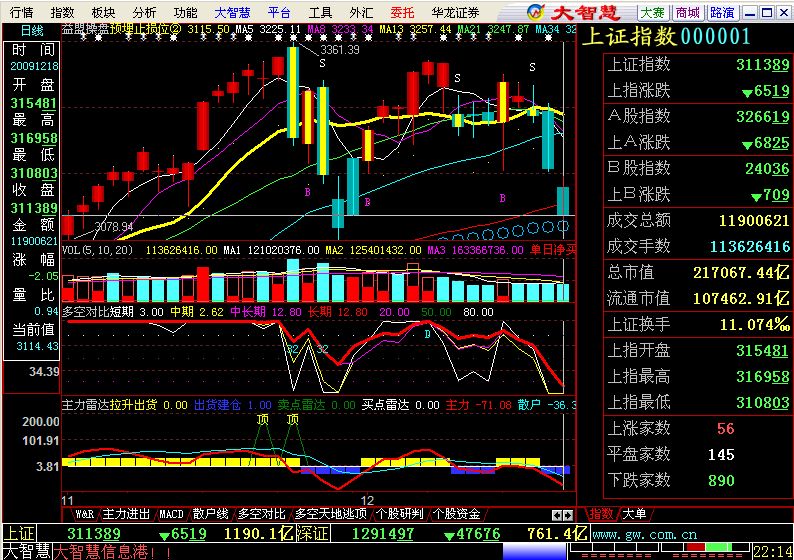Viewport: 794px width, 560px height.
Task: Click the date 20091218 in info panel
Action: tap(34, 66)
